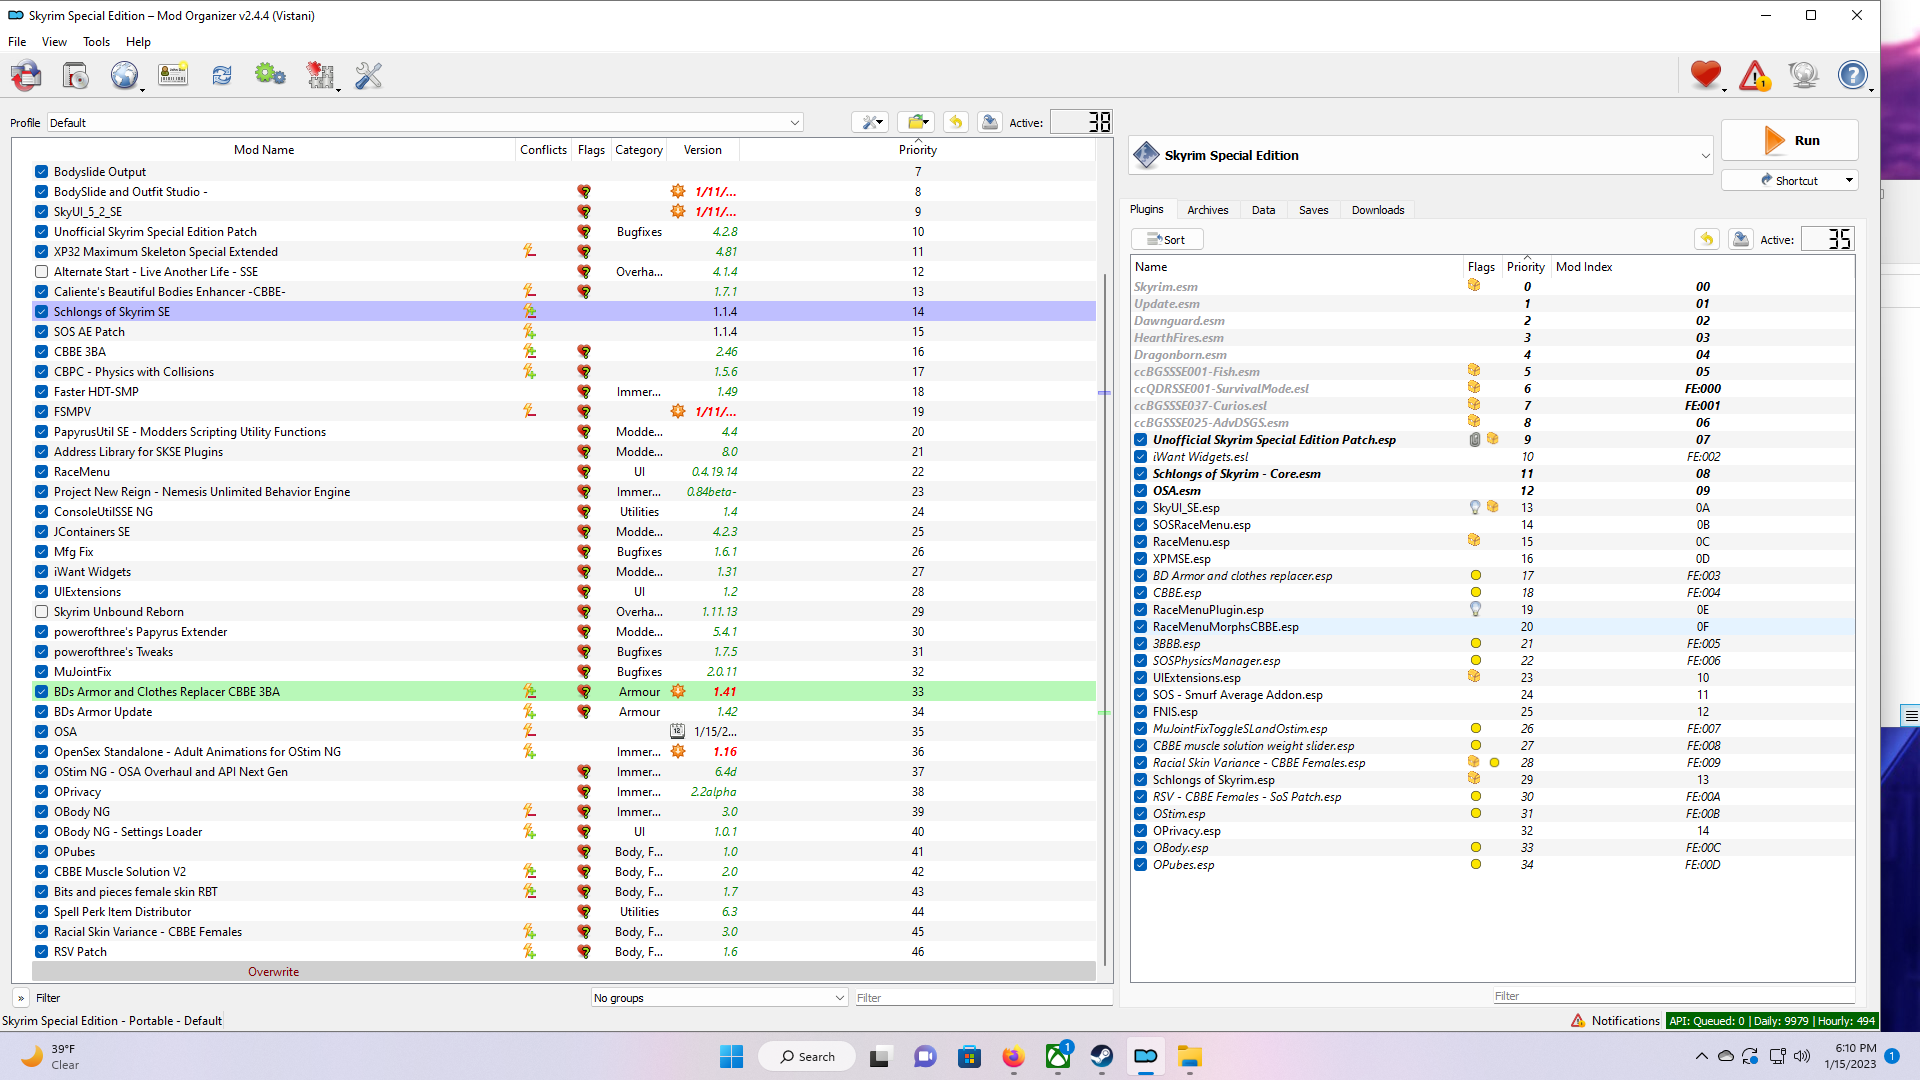
Task: Click the mod list Filter text field
Action: 984,998
